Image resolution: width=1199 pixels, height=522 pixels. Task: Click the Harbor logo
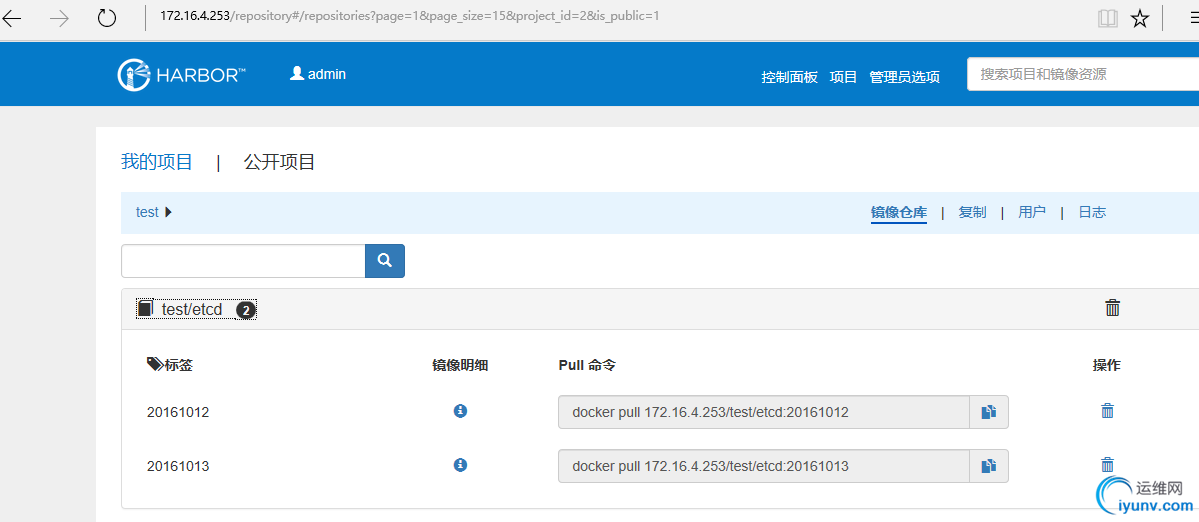[182, 74]
